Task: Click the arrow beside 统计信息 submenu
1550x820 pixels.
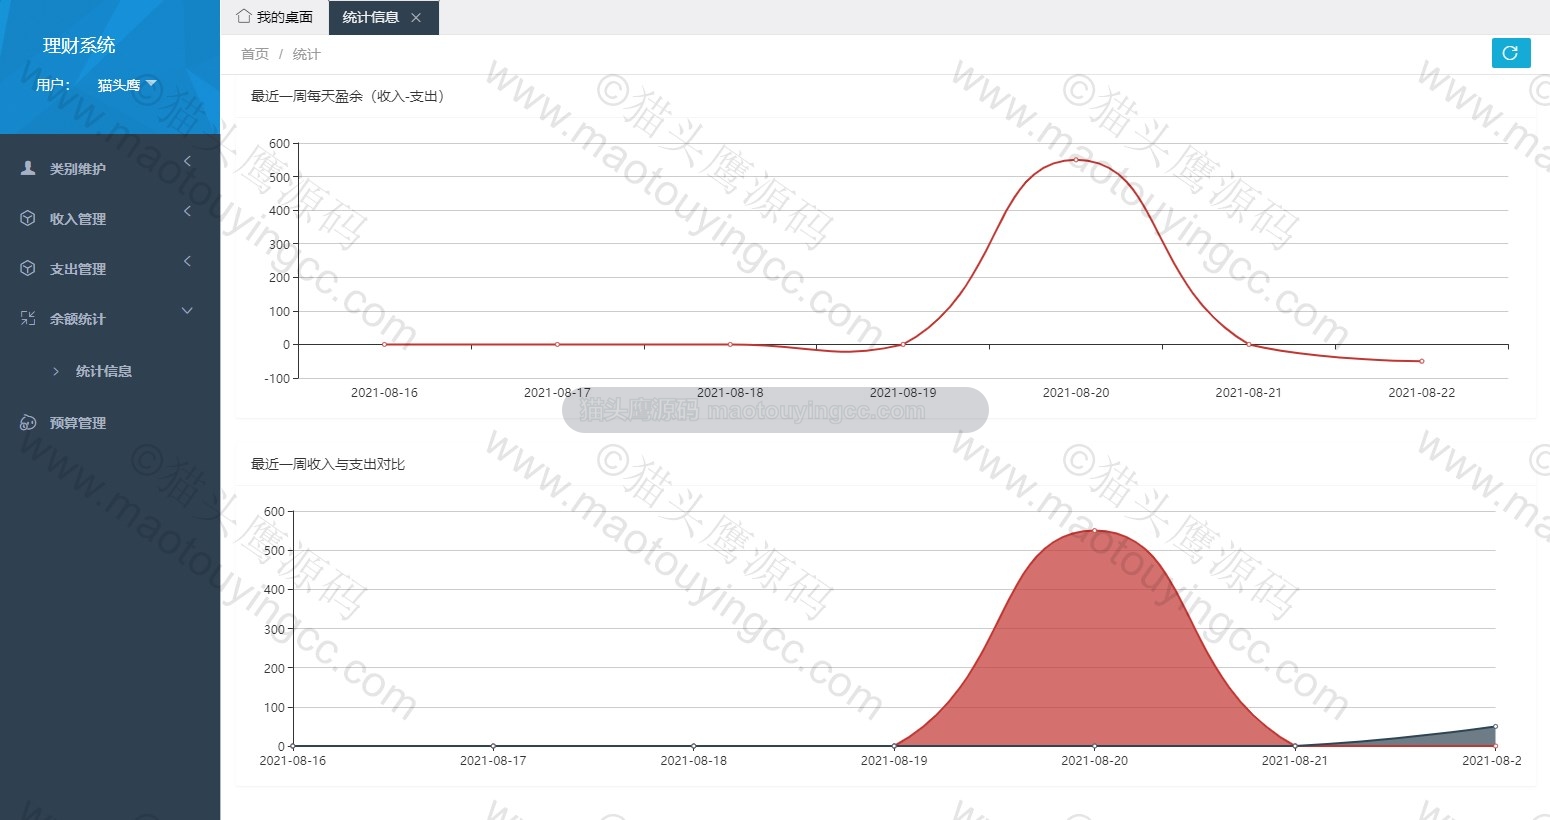Action: tap(56, 371)
